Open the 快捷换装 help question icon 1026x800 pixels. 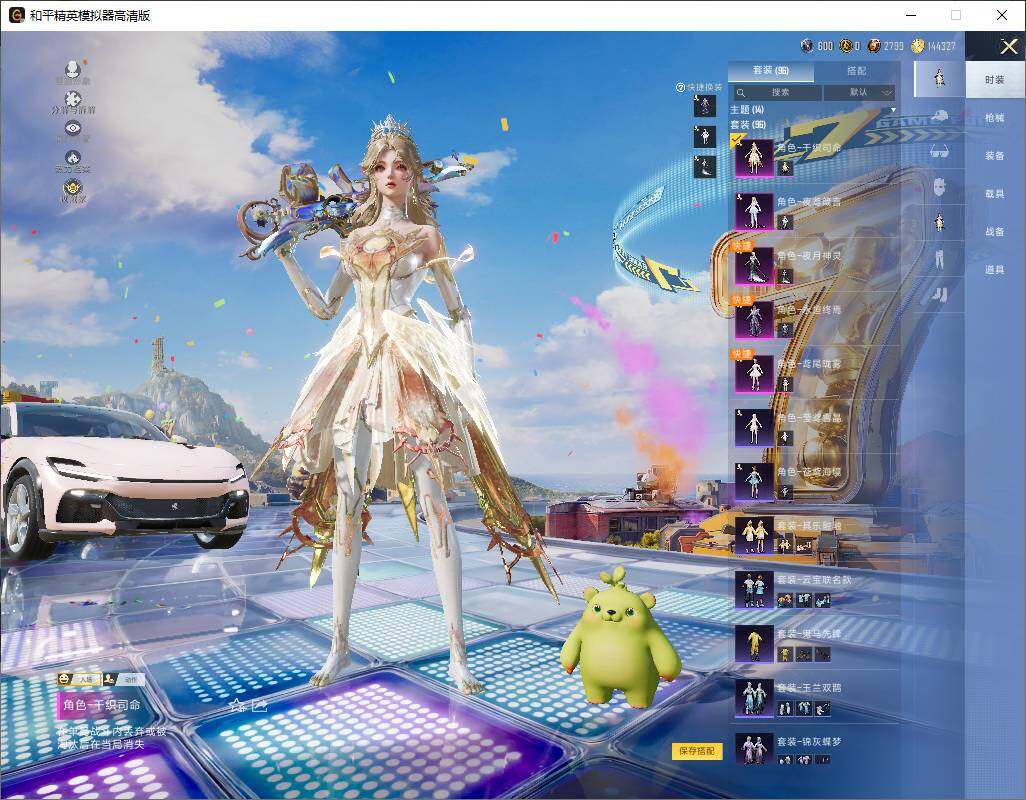(x=680, y=87)
